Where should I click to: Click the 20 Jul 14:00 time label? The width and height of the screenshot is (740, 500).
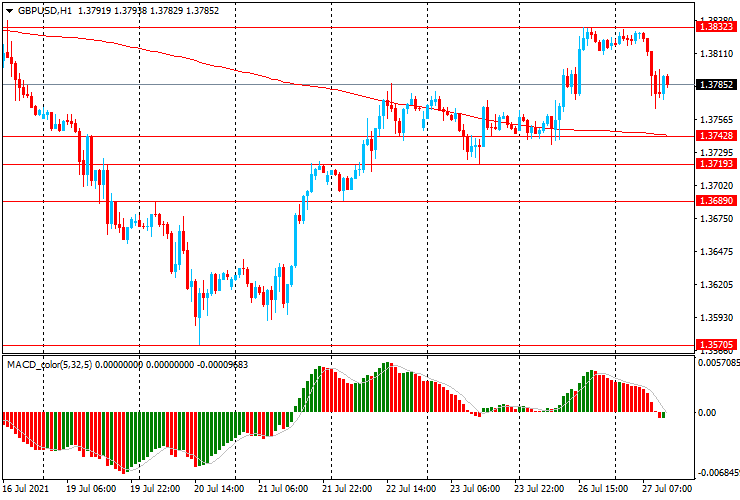219,488
